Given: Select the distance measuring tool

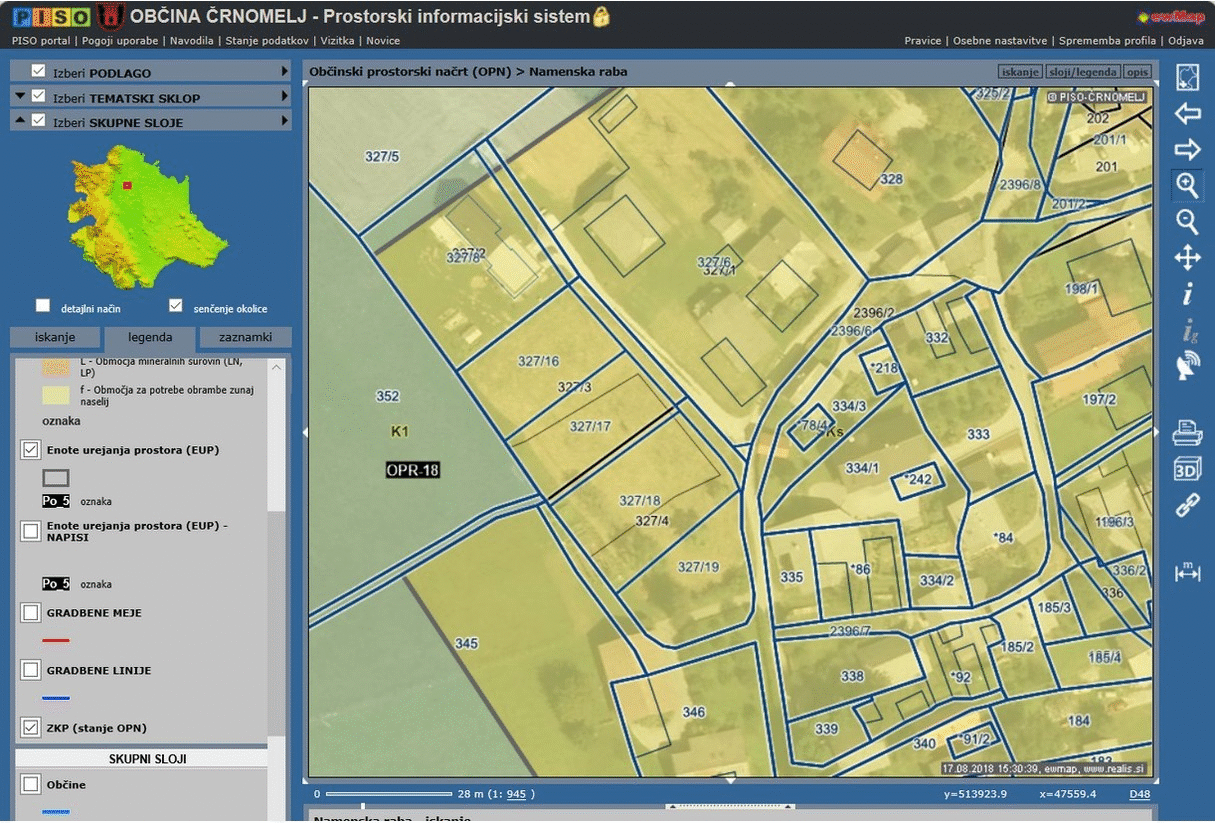Looking at the screenshot, I should click(1187, 573).
